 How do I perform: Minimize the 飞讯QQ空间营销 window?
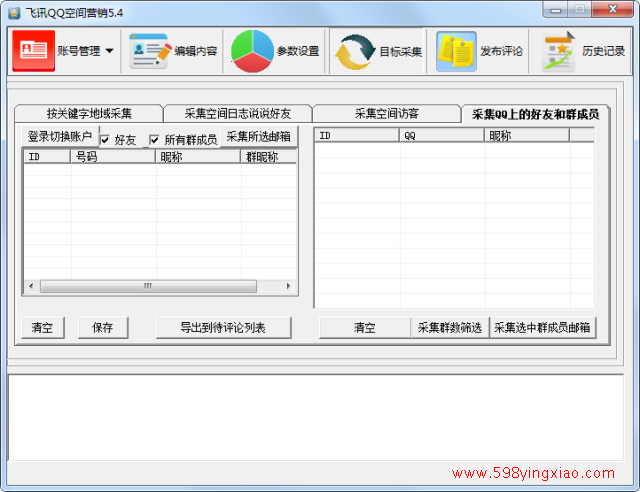point(556,10)
